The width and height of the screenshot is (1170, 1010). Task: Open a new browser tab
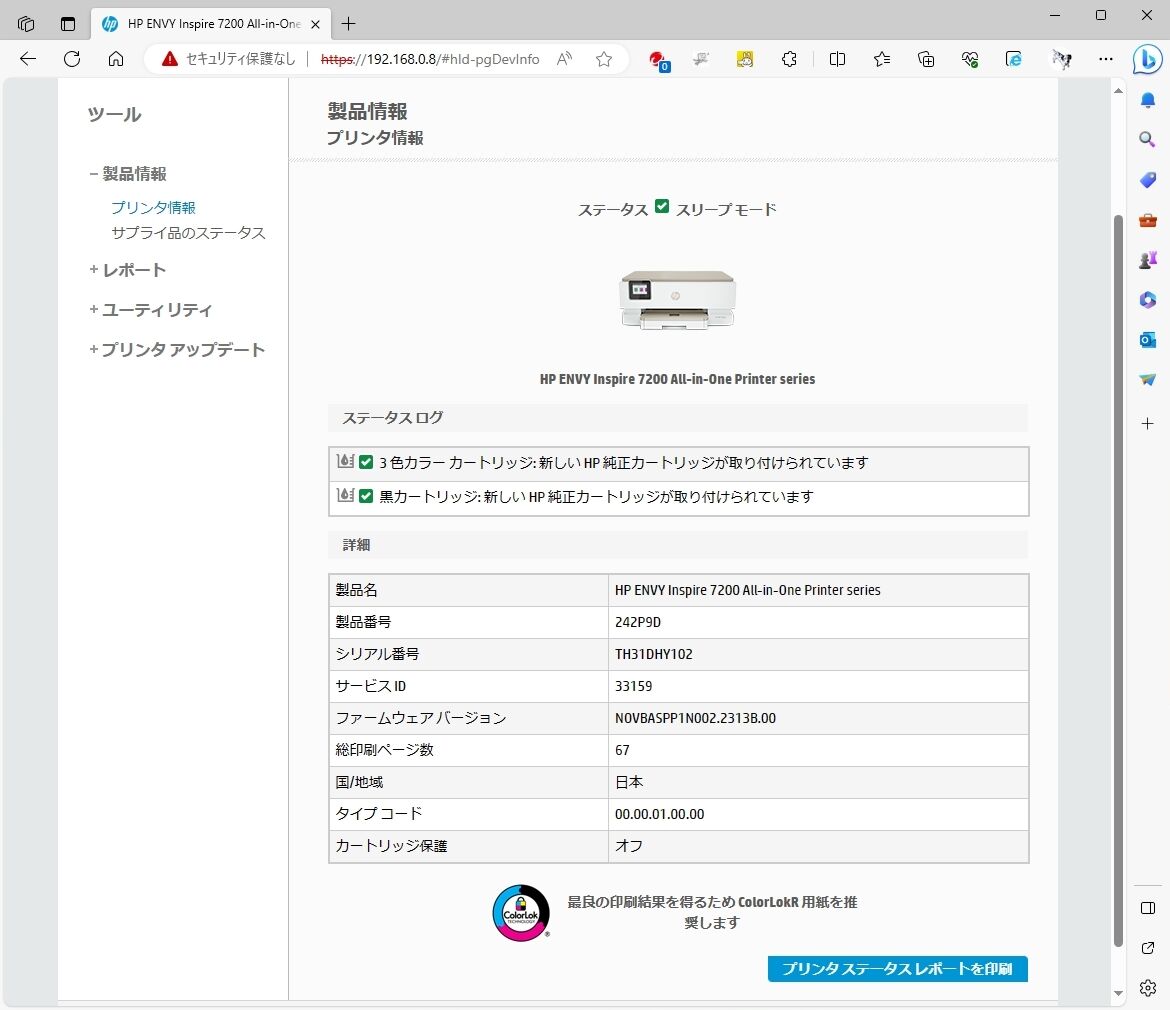click(348, 24)
